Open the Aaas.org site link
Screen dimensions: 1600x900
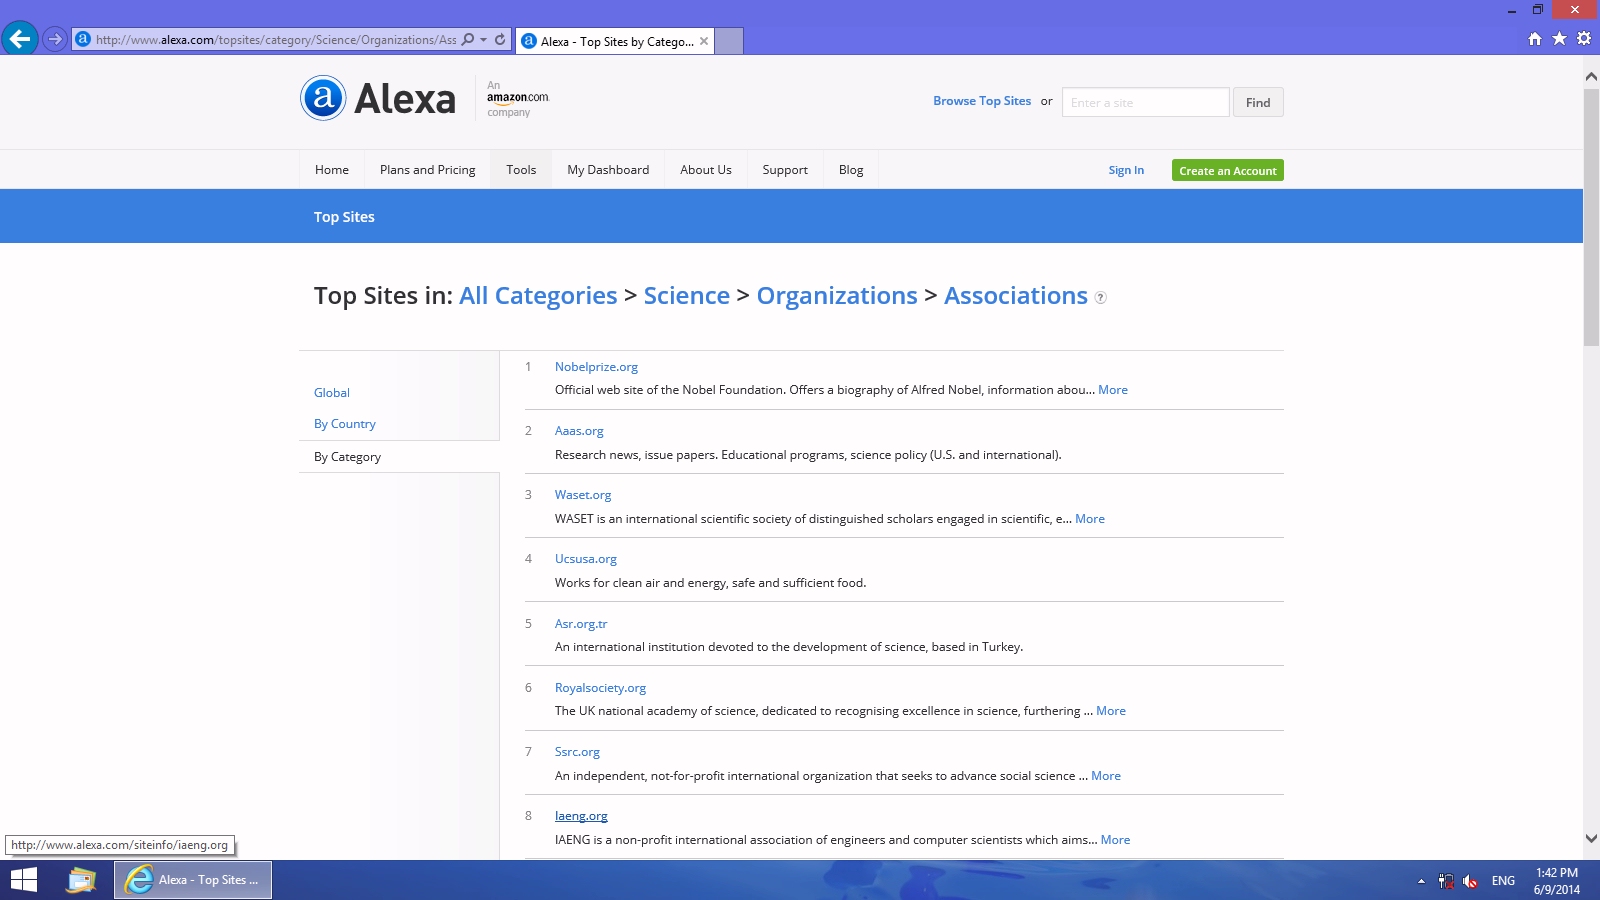pos(579,431)
